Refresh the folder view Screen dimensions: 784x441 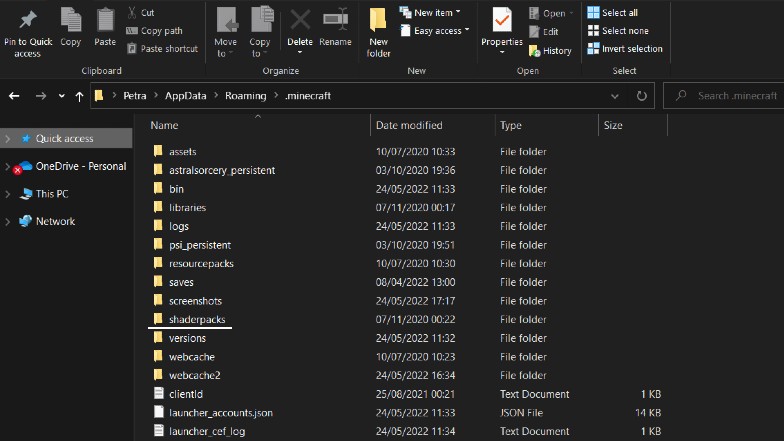[642, 96]
